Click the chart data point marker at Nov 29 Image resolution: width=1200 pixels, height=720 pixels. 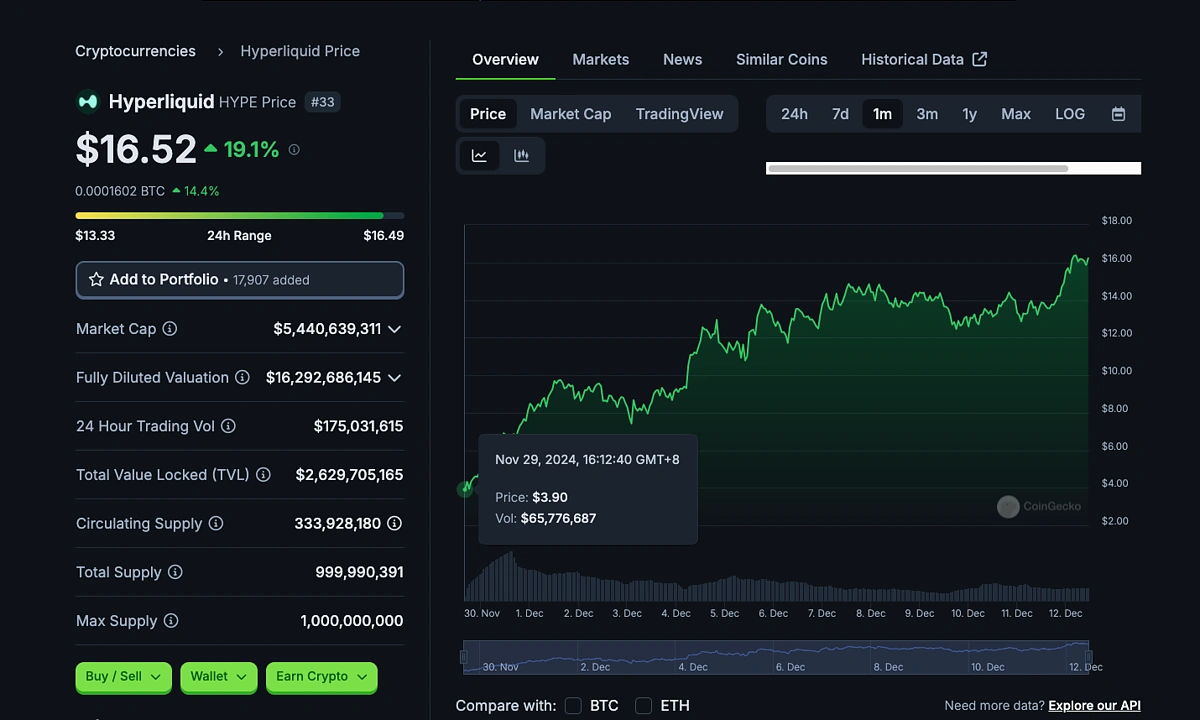pyautogui.click(x=465, y=489)
